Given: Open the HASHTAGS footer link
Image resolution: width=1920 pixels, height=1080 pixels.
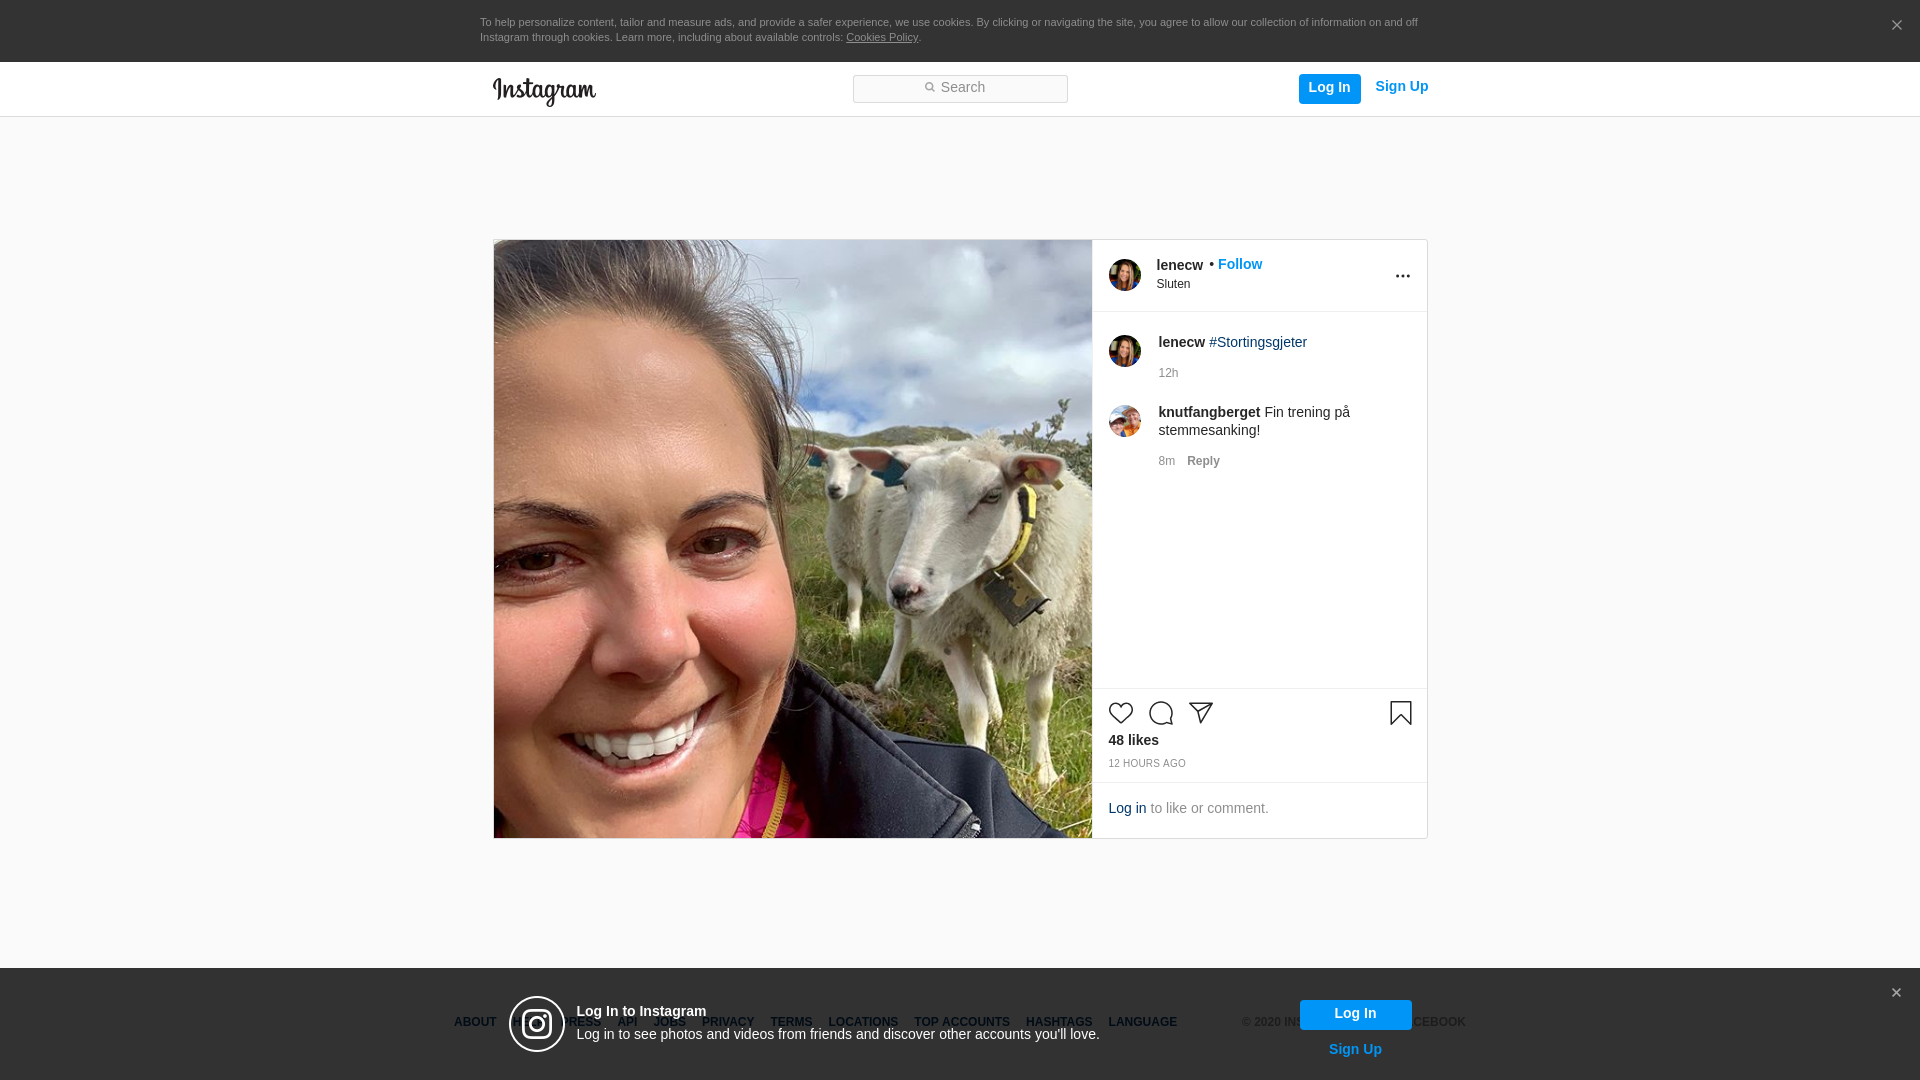Looking at the screenshot, I should pos(1058,1022).
